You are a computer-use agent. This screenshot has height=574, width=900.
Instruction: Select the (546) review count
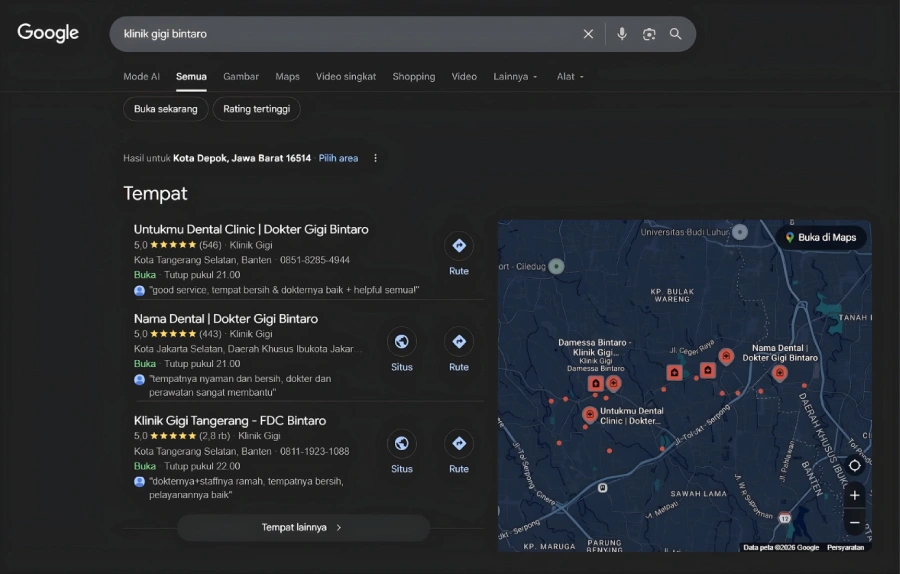tap(210, 245)
